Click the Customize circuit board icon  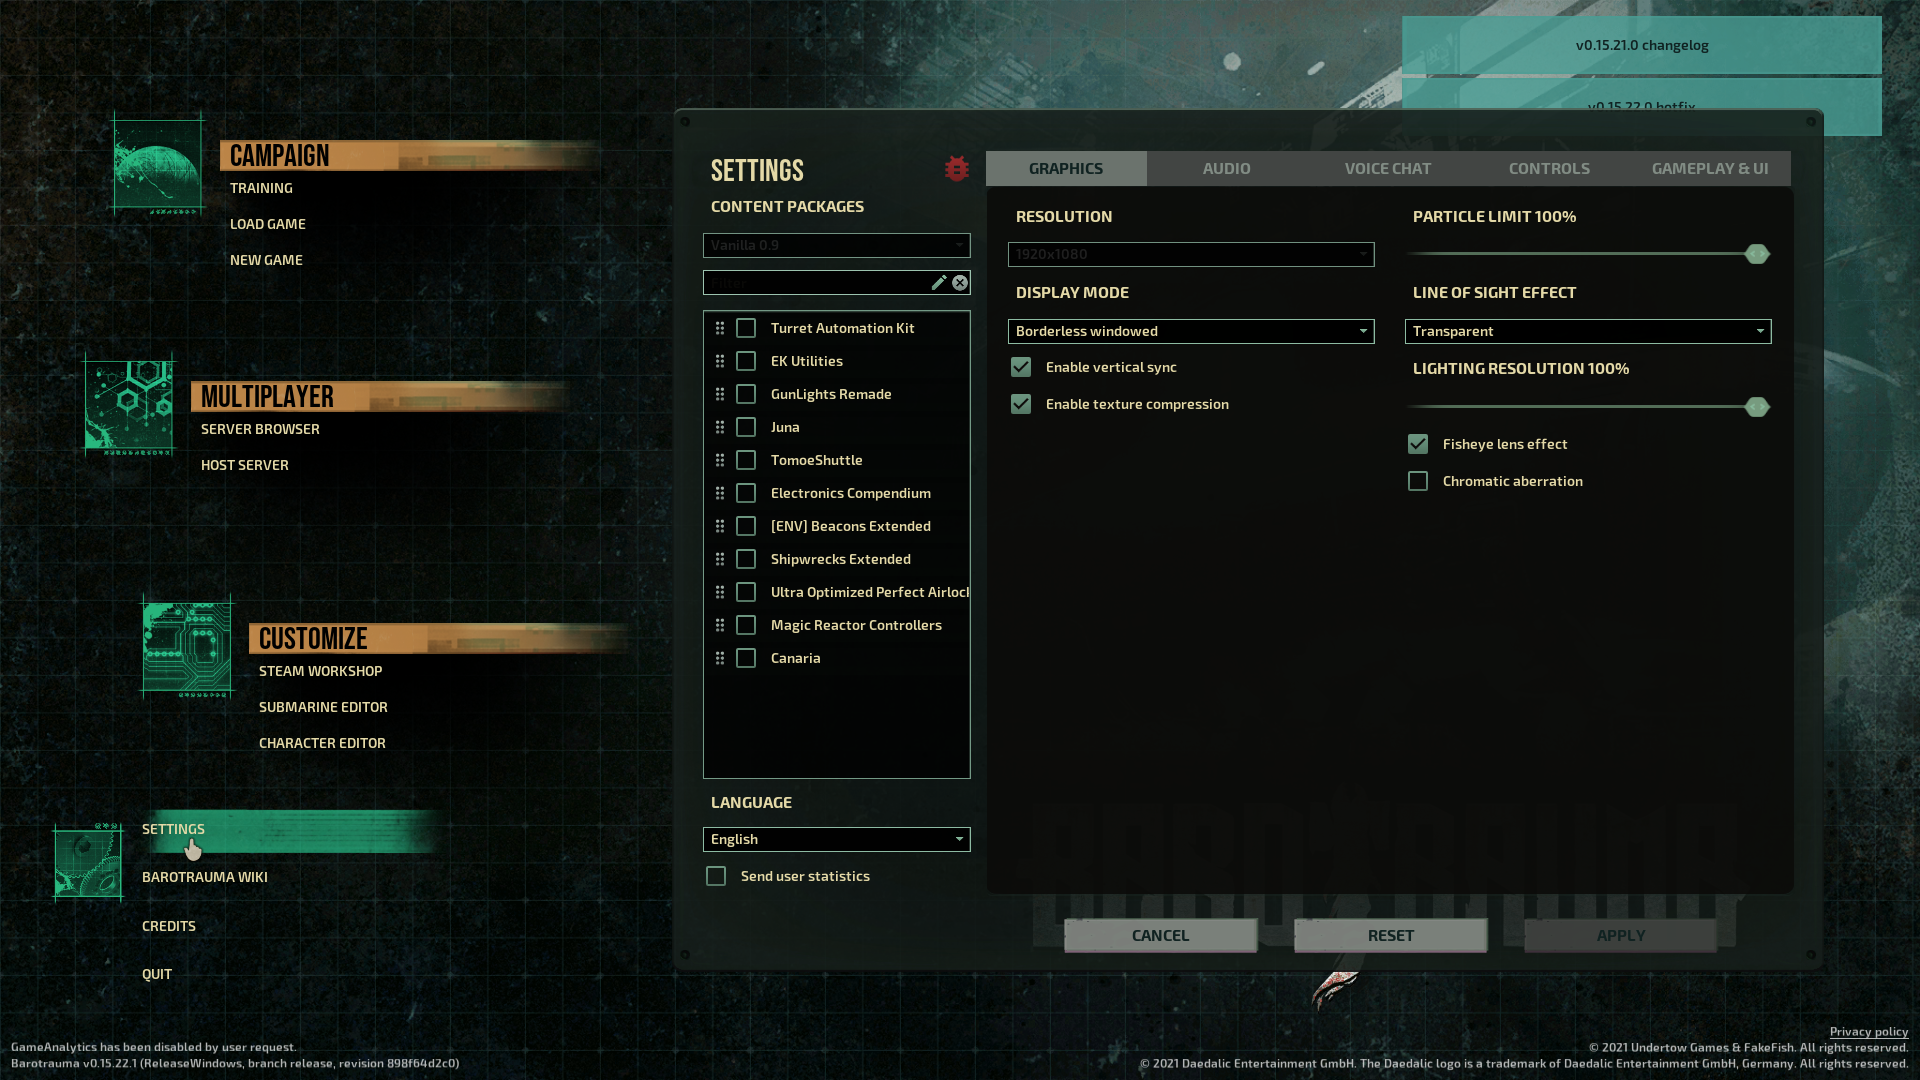186,648
